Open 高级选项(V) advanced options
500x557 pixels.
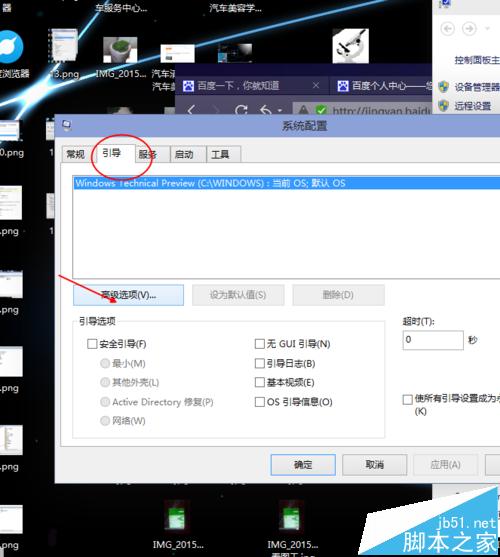[x=128, y=295]
